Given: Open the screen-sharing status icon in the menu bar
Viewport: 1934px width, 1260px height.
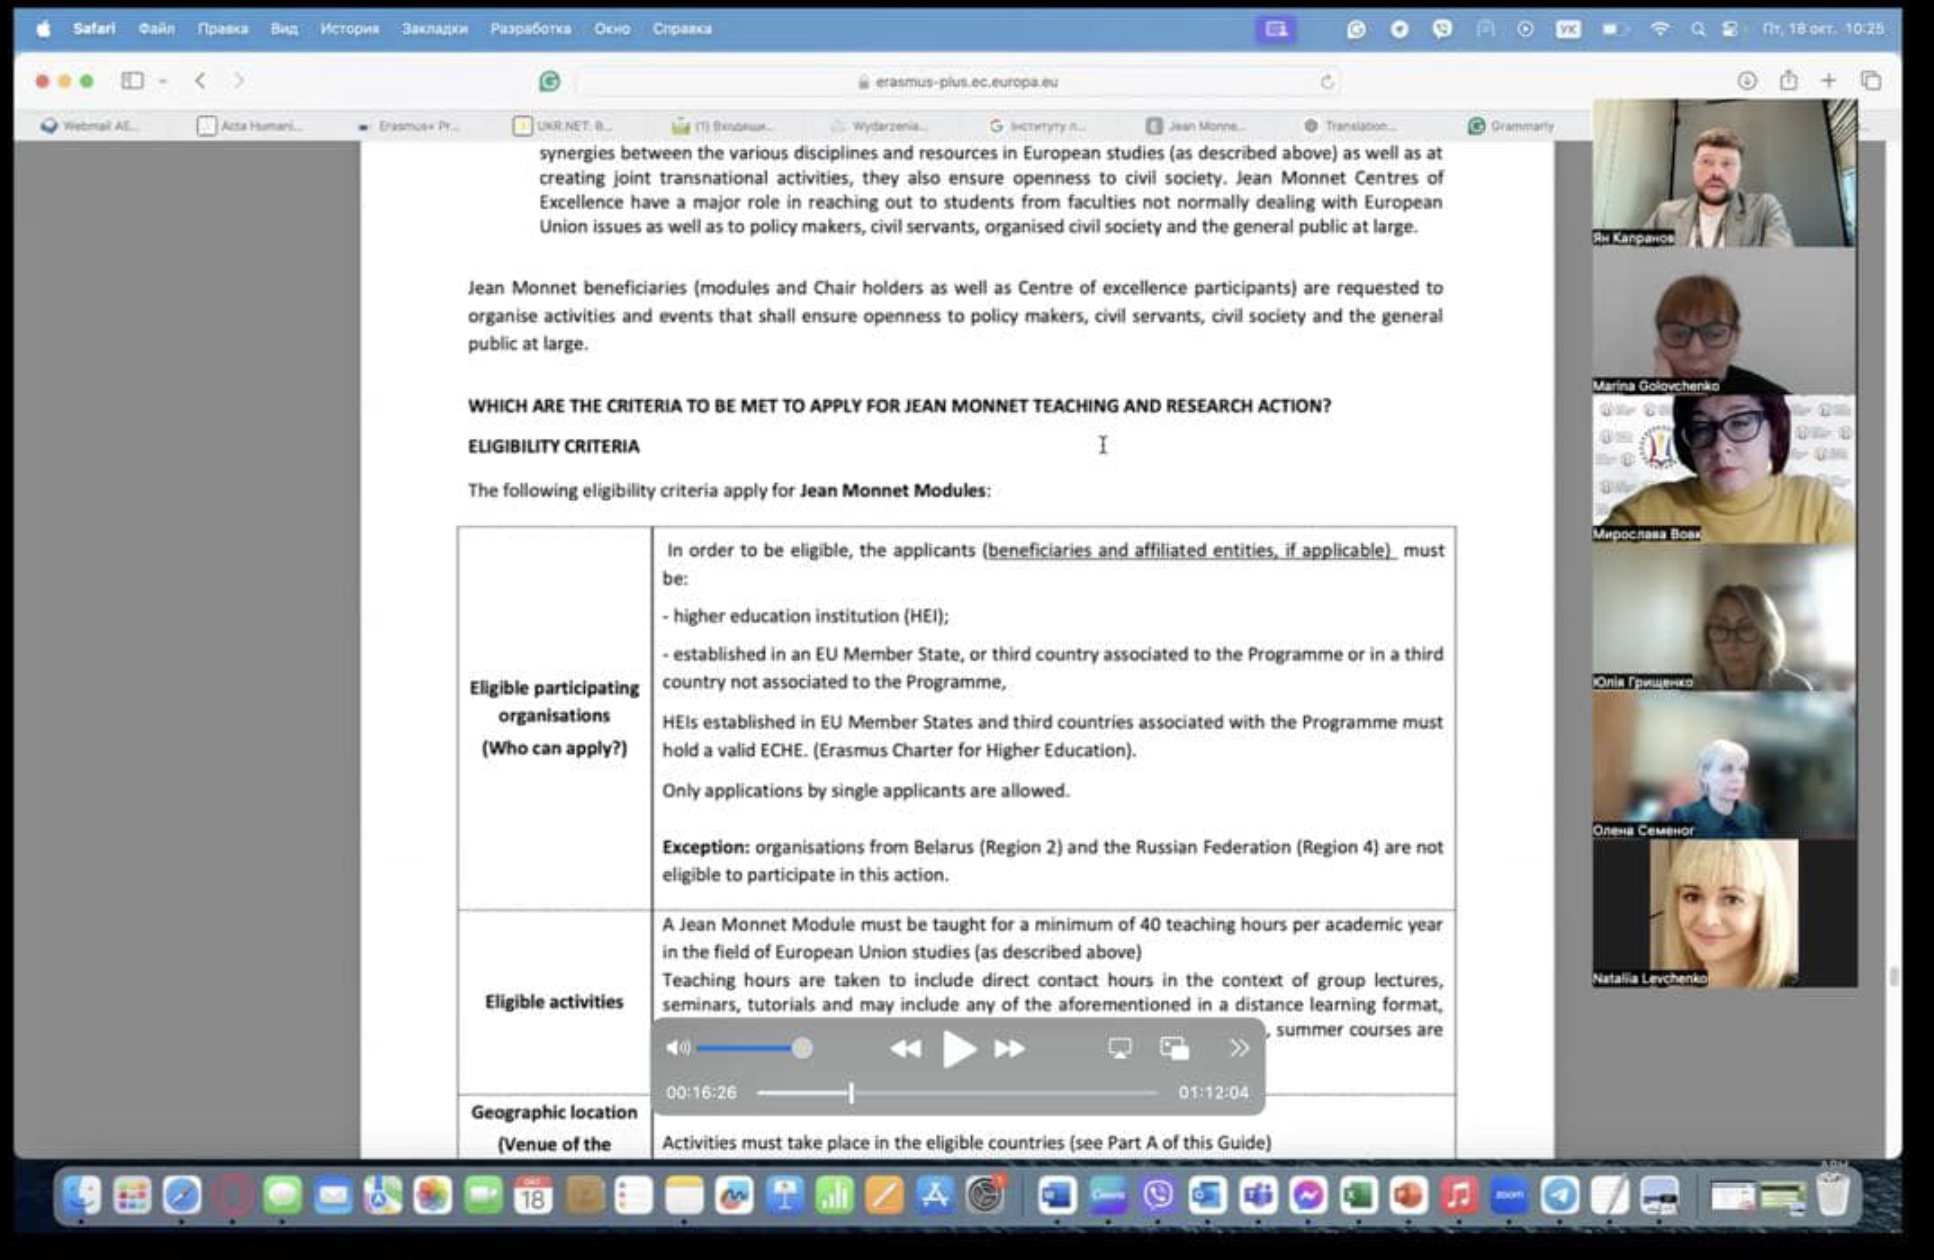Looking at the screenshot, I should 1276,29.
